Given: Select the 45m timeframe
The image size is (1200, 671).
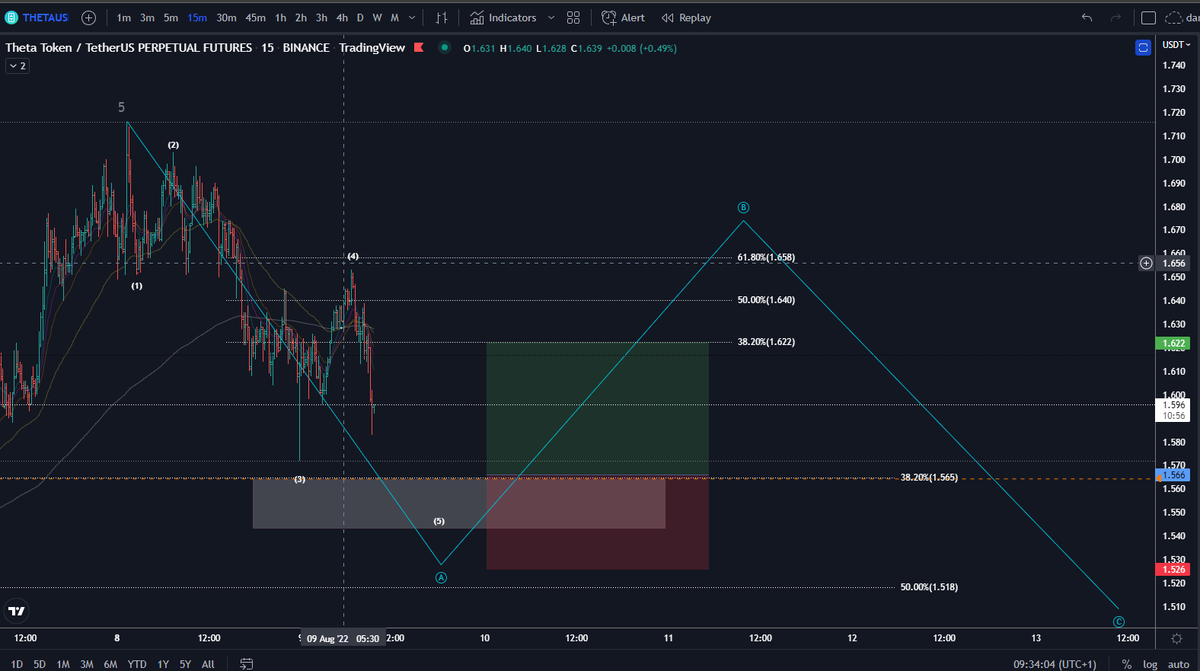Looking at the screenshot, I should pos(255,17).
